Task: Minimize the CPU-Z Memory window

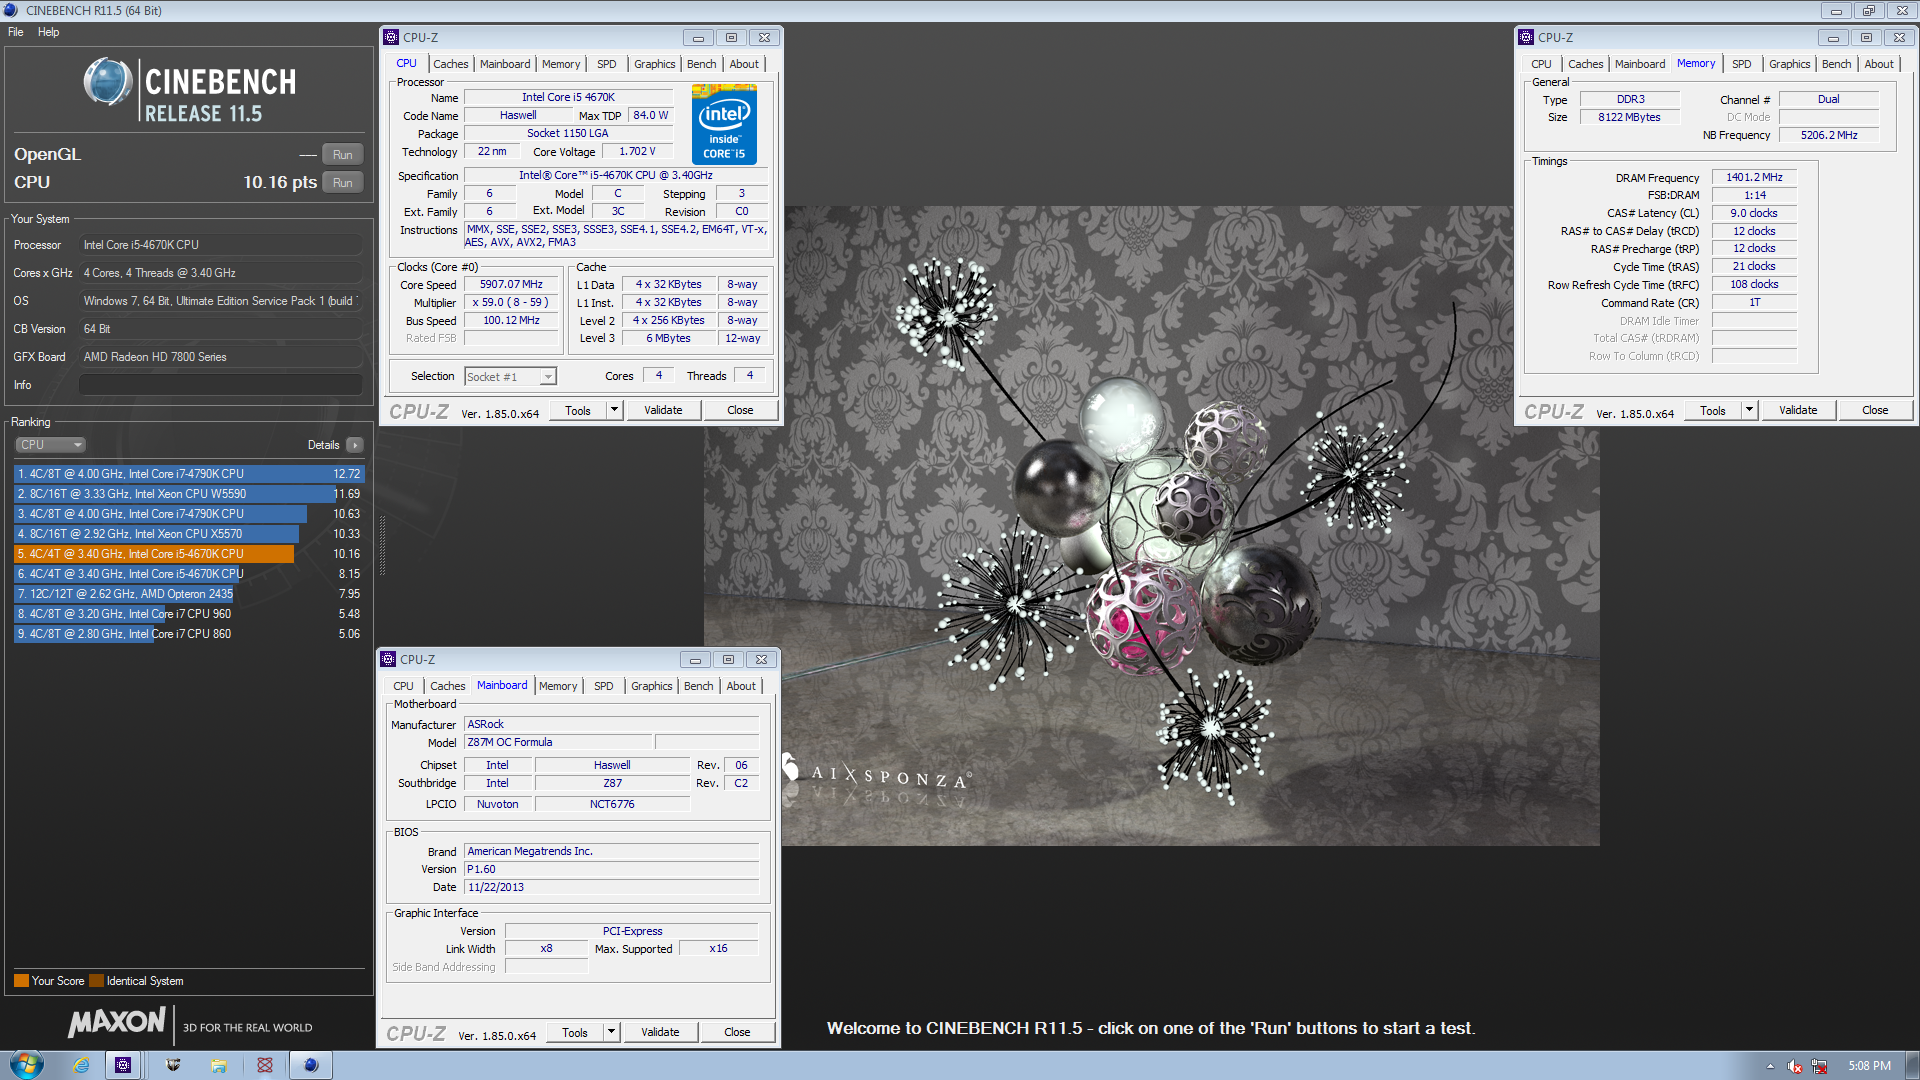Action: [x=1833, y=38]
